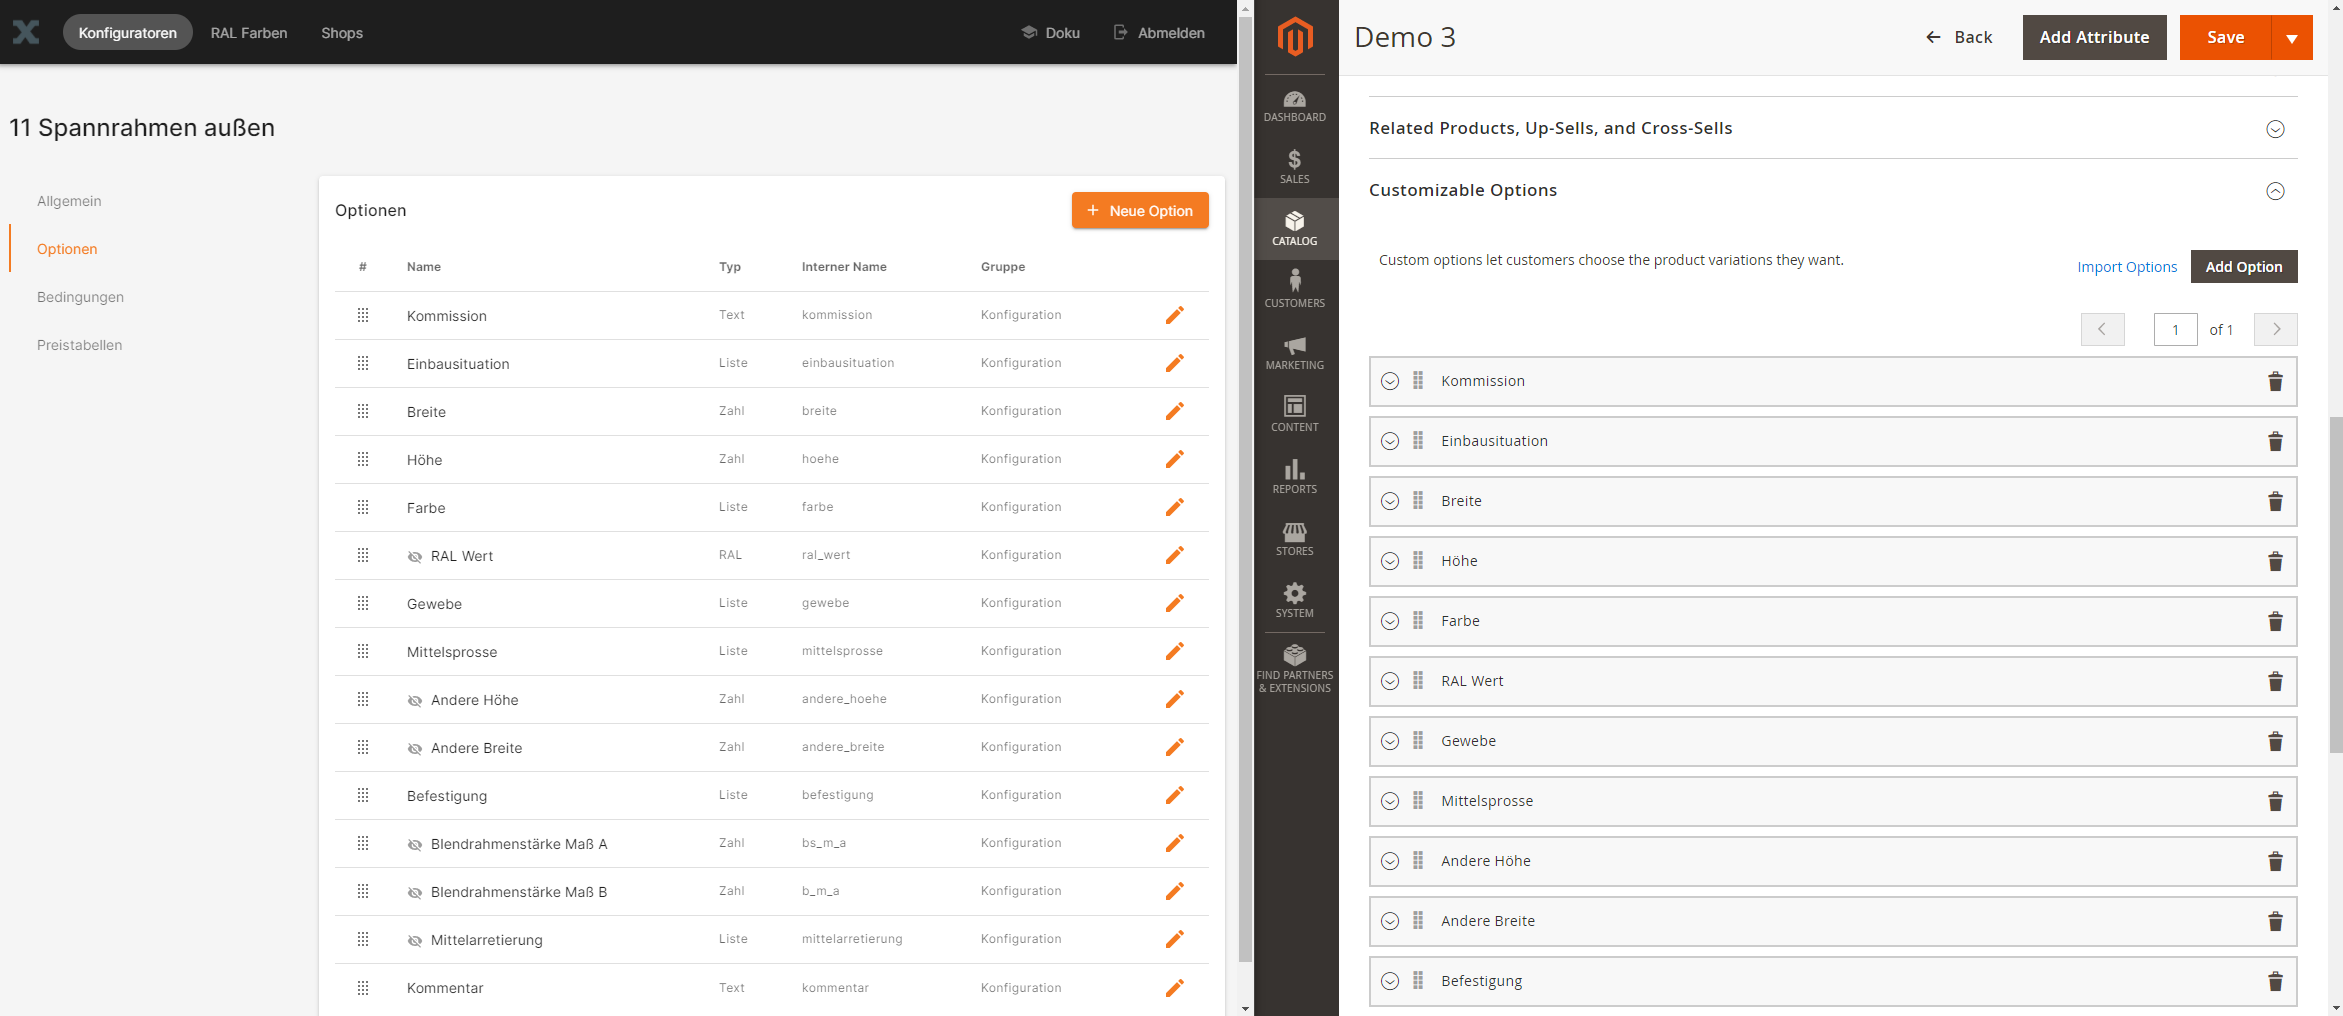
Task: Click the Neue Option button
Action: 1139,210
